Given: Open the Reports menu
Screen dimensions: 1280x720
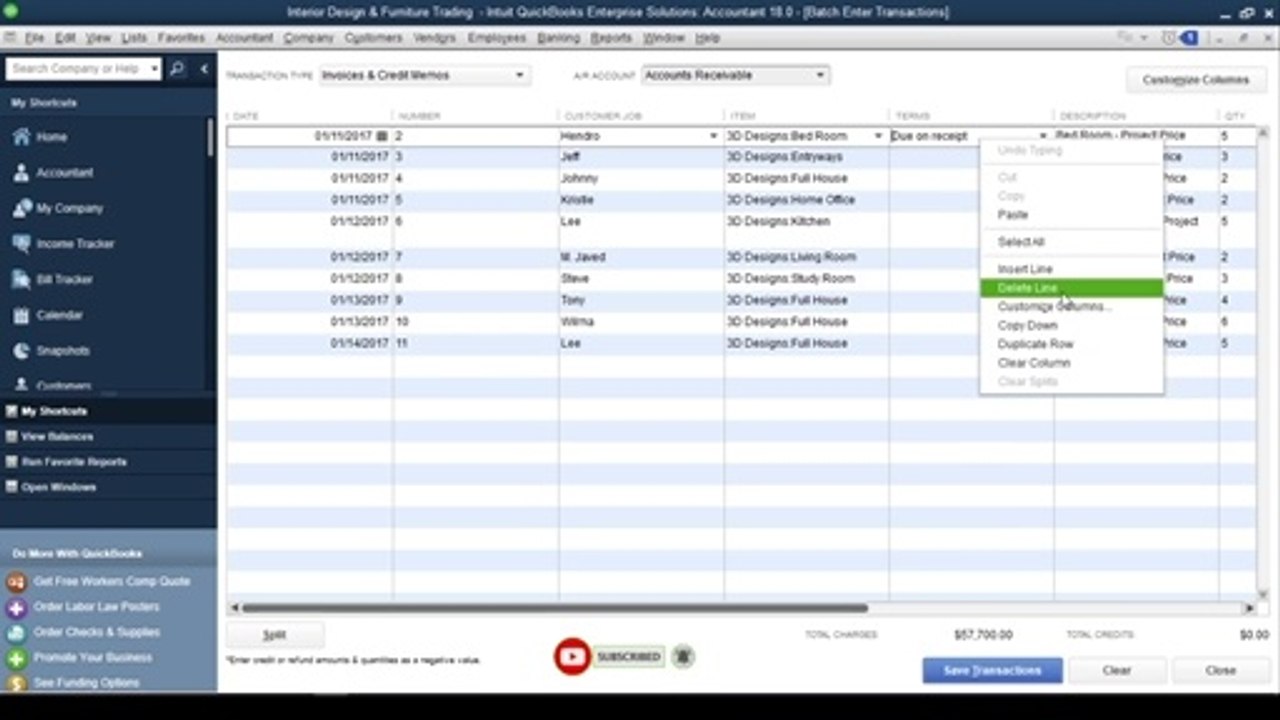Looking at the screenshot, I should [611, 38].
